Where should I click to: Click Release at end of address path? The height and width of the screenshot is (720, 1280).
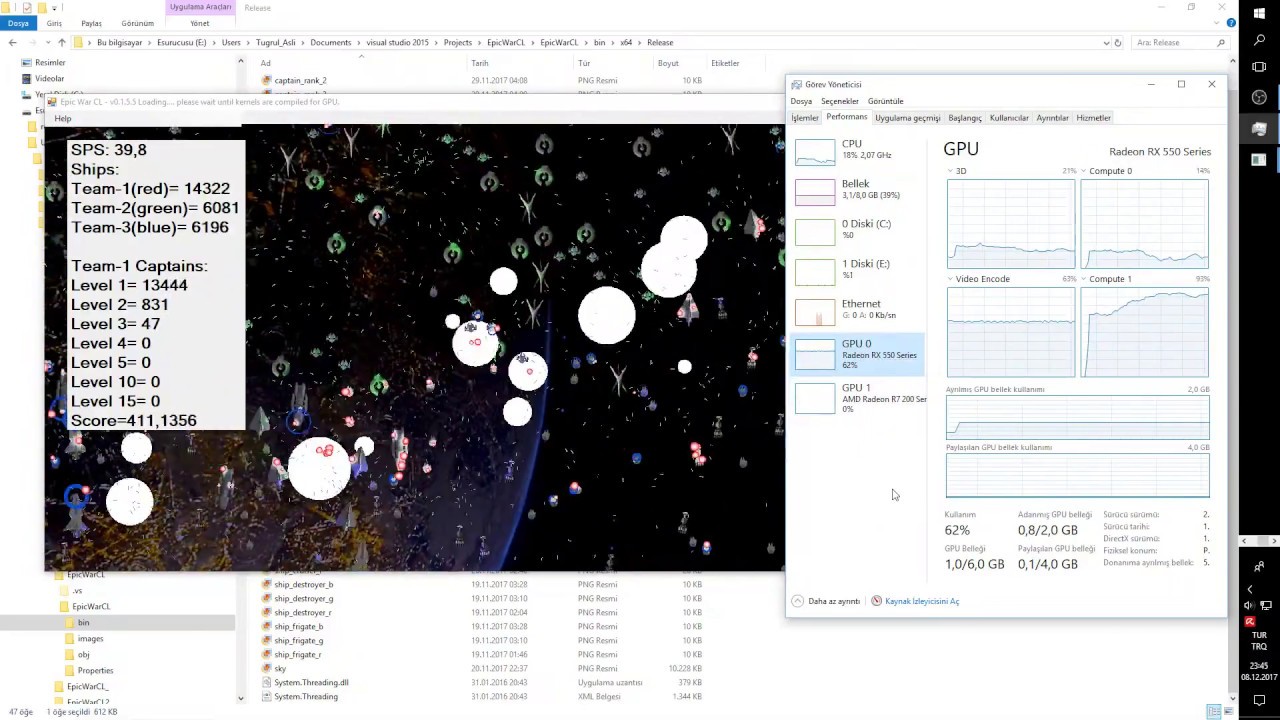pos(660,42)
